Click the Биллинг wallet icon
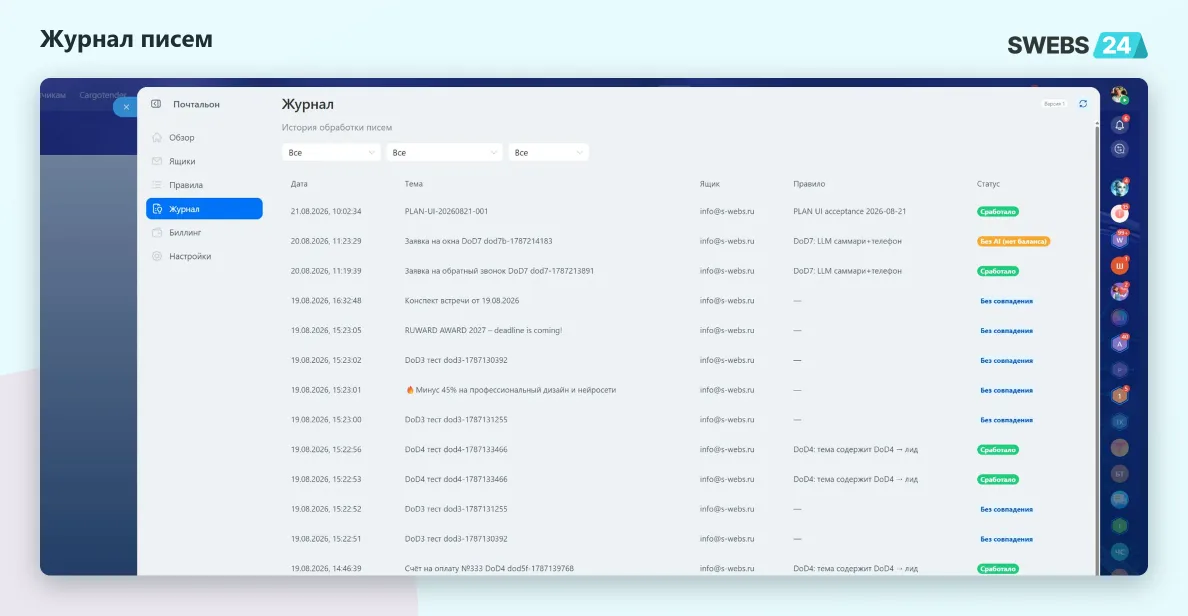Viewport: 1188px width, 616px height. pos(157,233)
